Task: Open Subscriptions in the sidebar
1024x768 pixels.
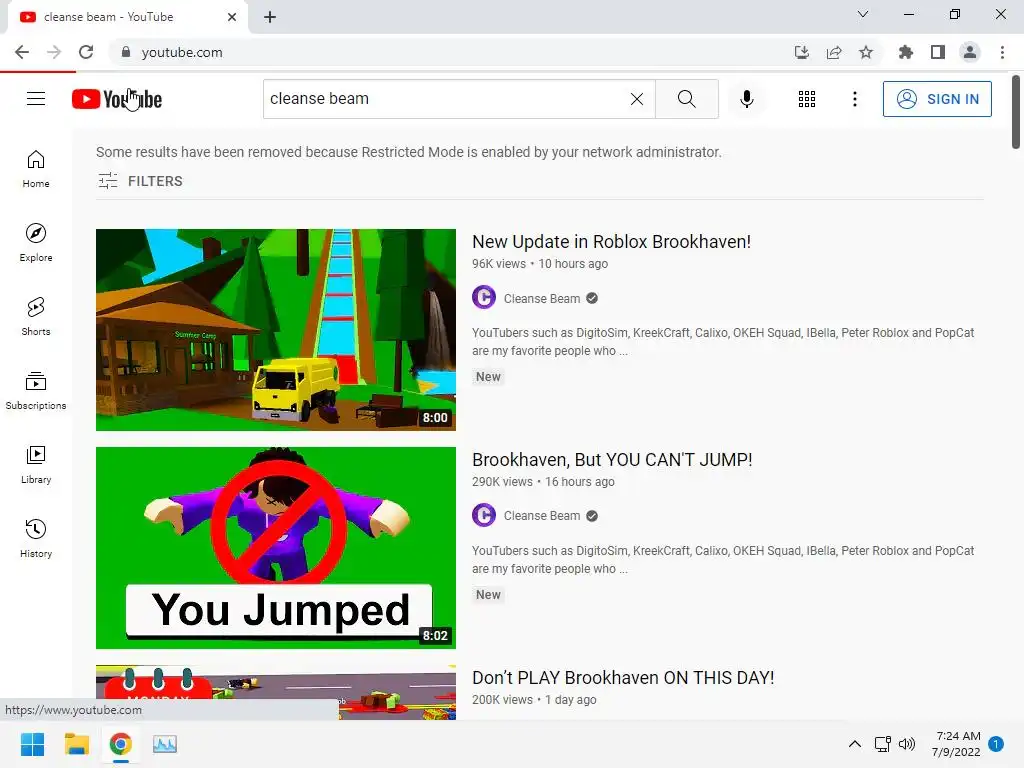Action: [36, 391]
